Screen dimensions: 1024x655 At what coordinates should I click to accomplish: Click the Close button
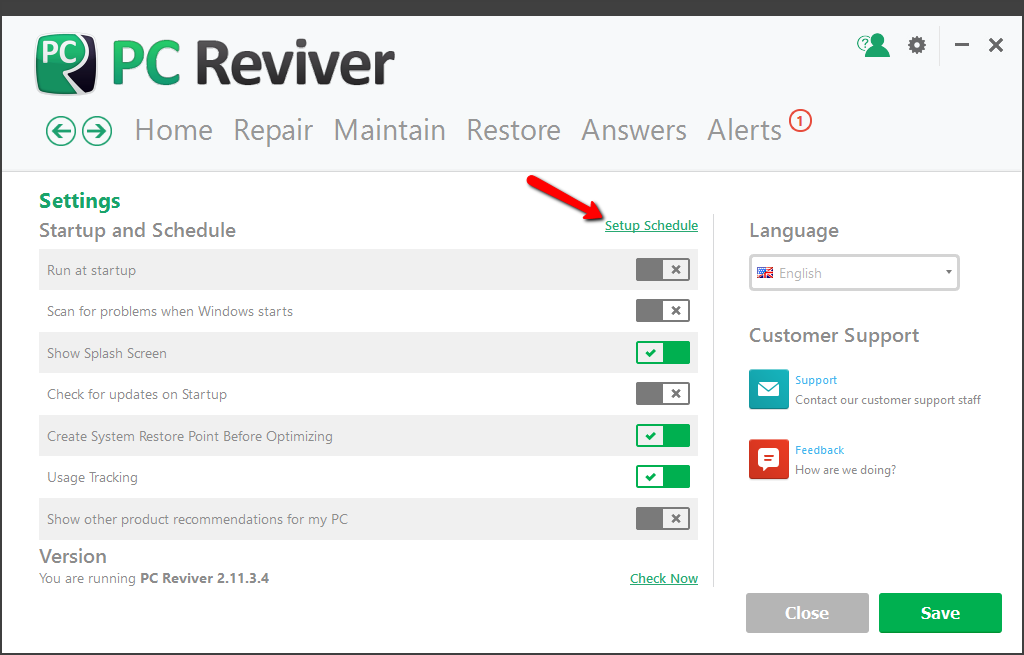tap(807, 613)
